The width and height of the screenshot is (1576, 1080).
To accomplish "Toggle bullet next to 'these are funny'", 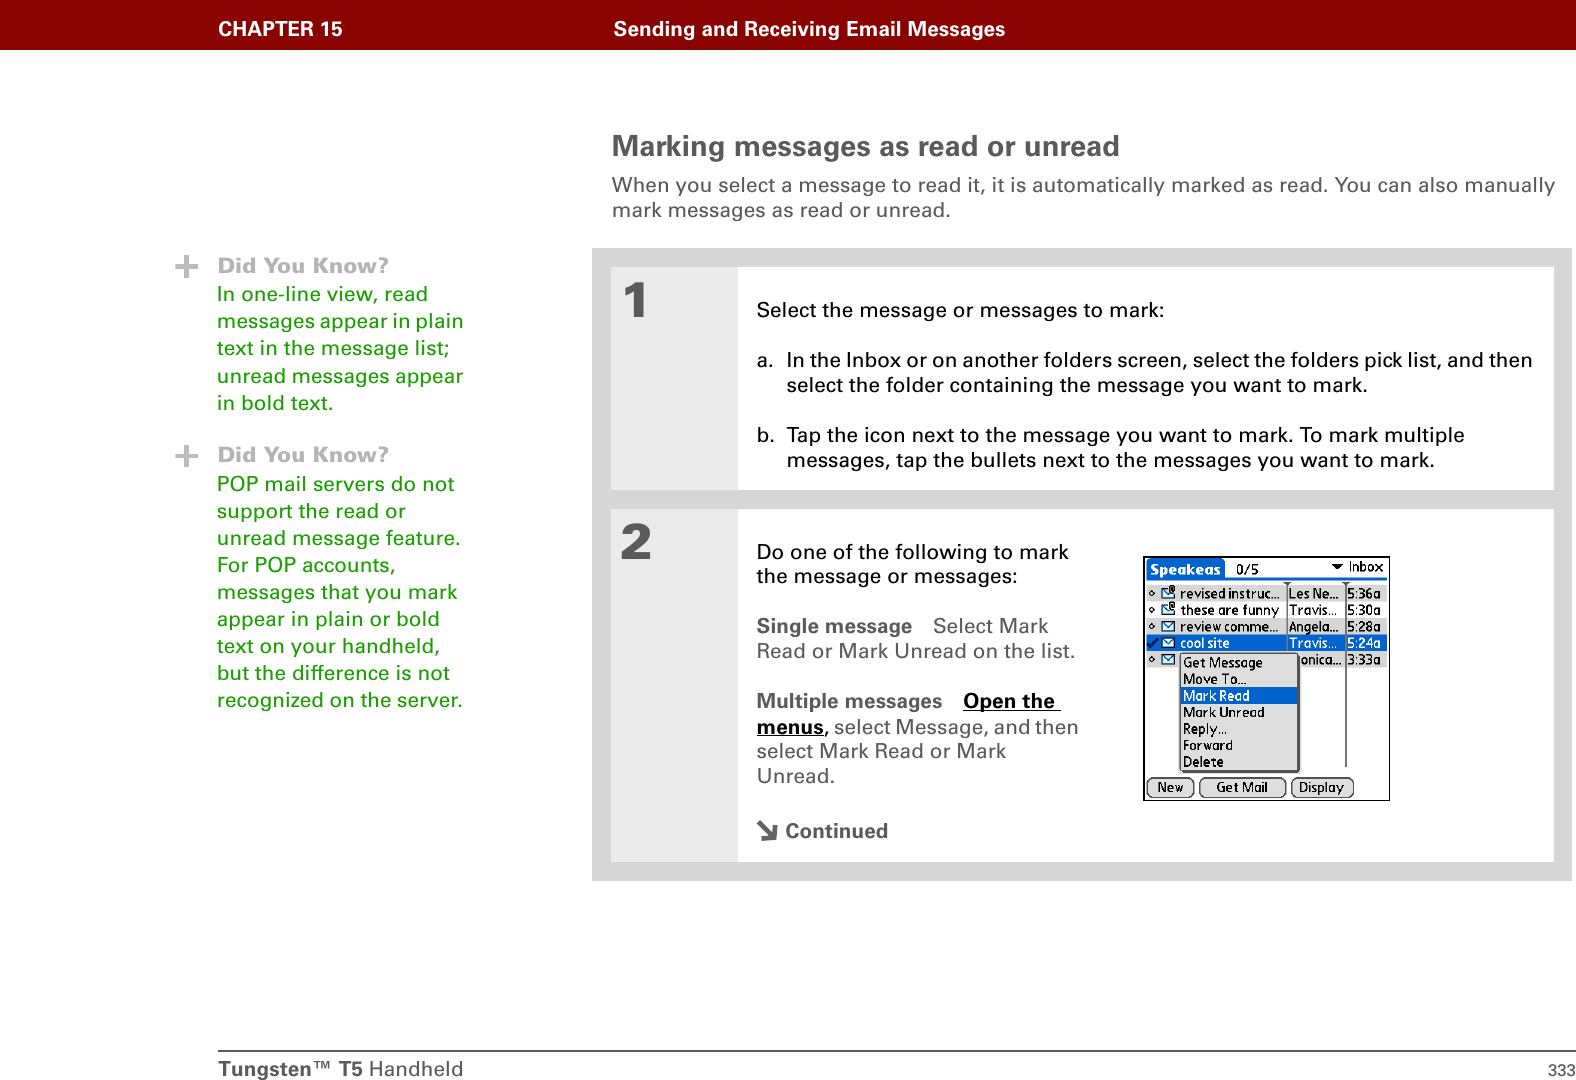I will [1152, 610].
